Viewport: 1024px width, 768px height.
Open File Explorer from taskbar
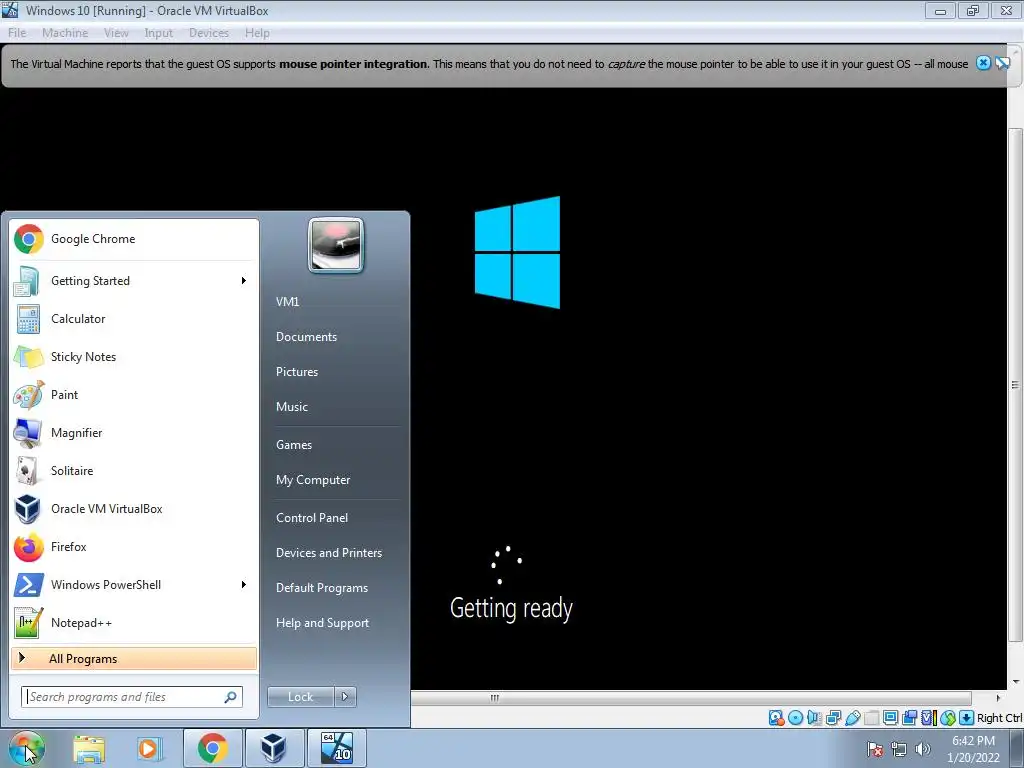click(89, 748)
